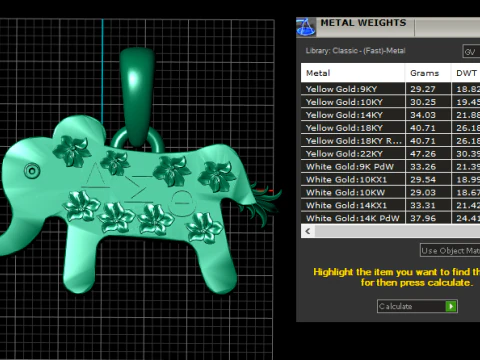480x360 pixels.
Task: Click the green arrow on Calculate
Action: point(451,306)
